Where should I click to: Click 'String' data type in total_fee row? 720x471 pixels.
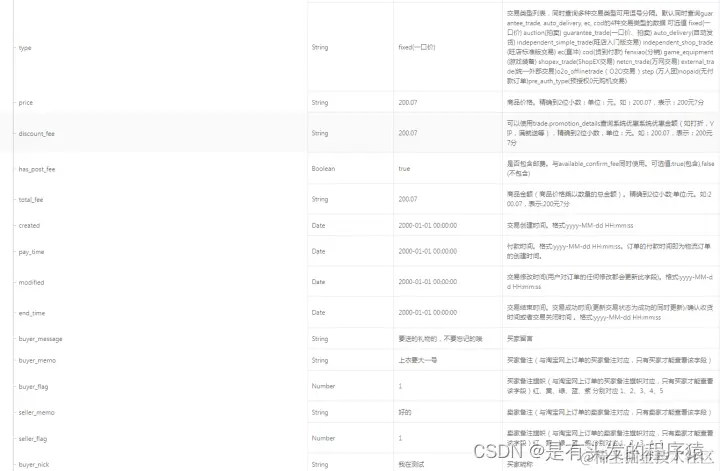[x=320, y=199]
